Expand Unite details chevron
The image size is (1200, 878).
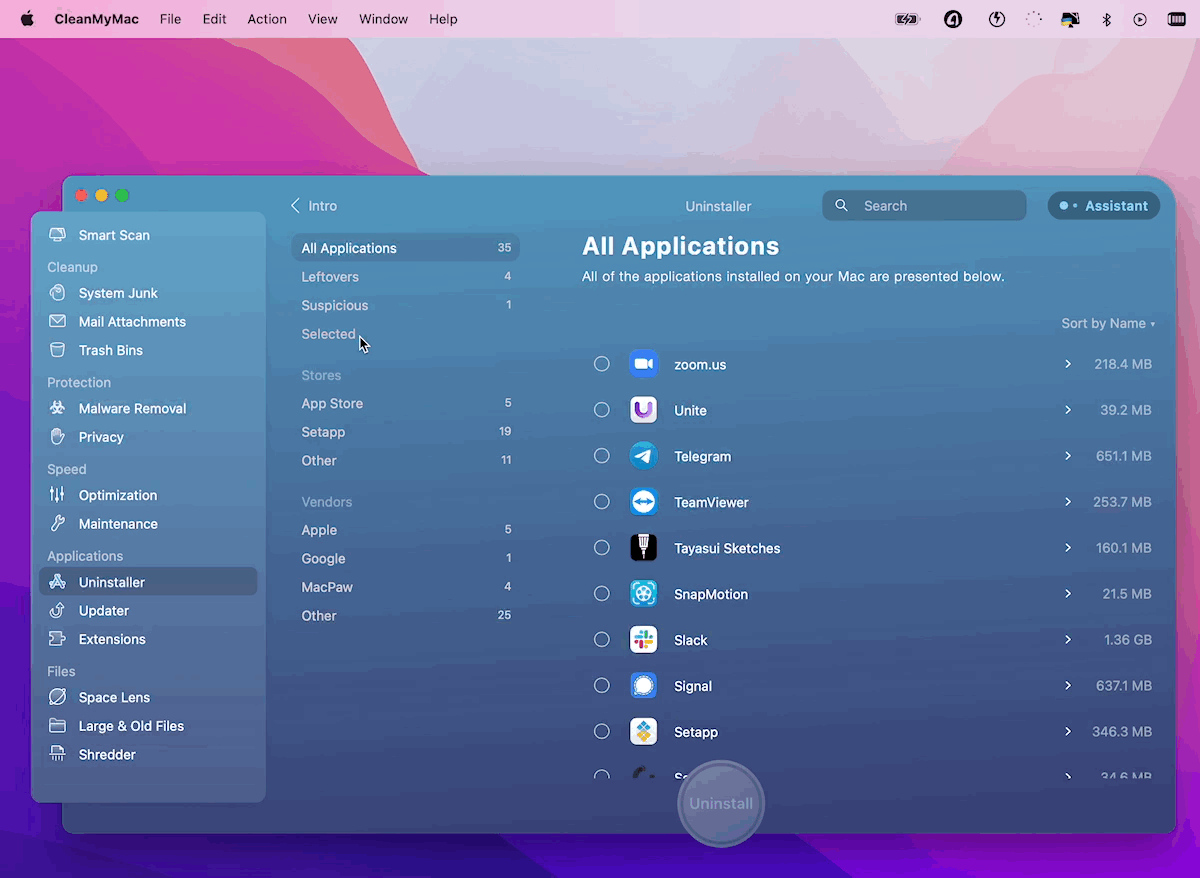[1068, 410]
